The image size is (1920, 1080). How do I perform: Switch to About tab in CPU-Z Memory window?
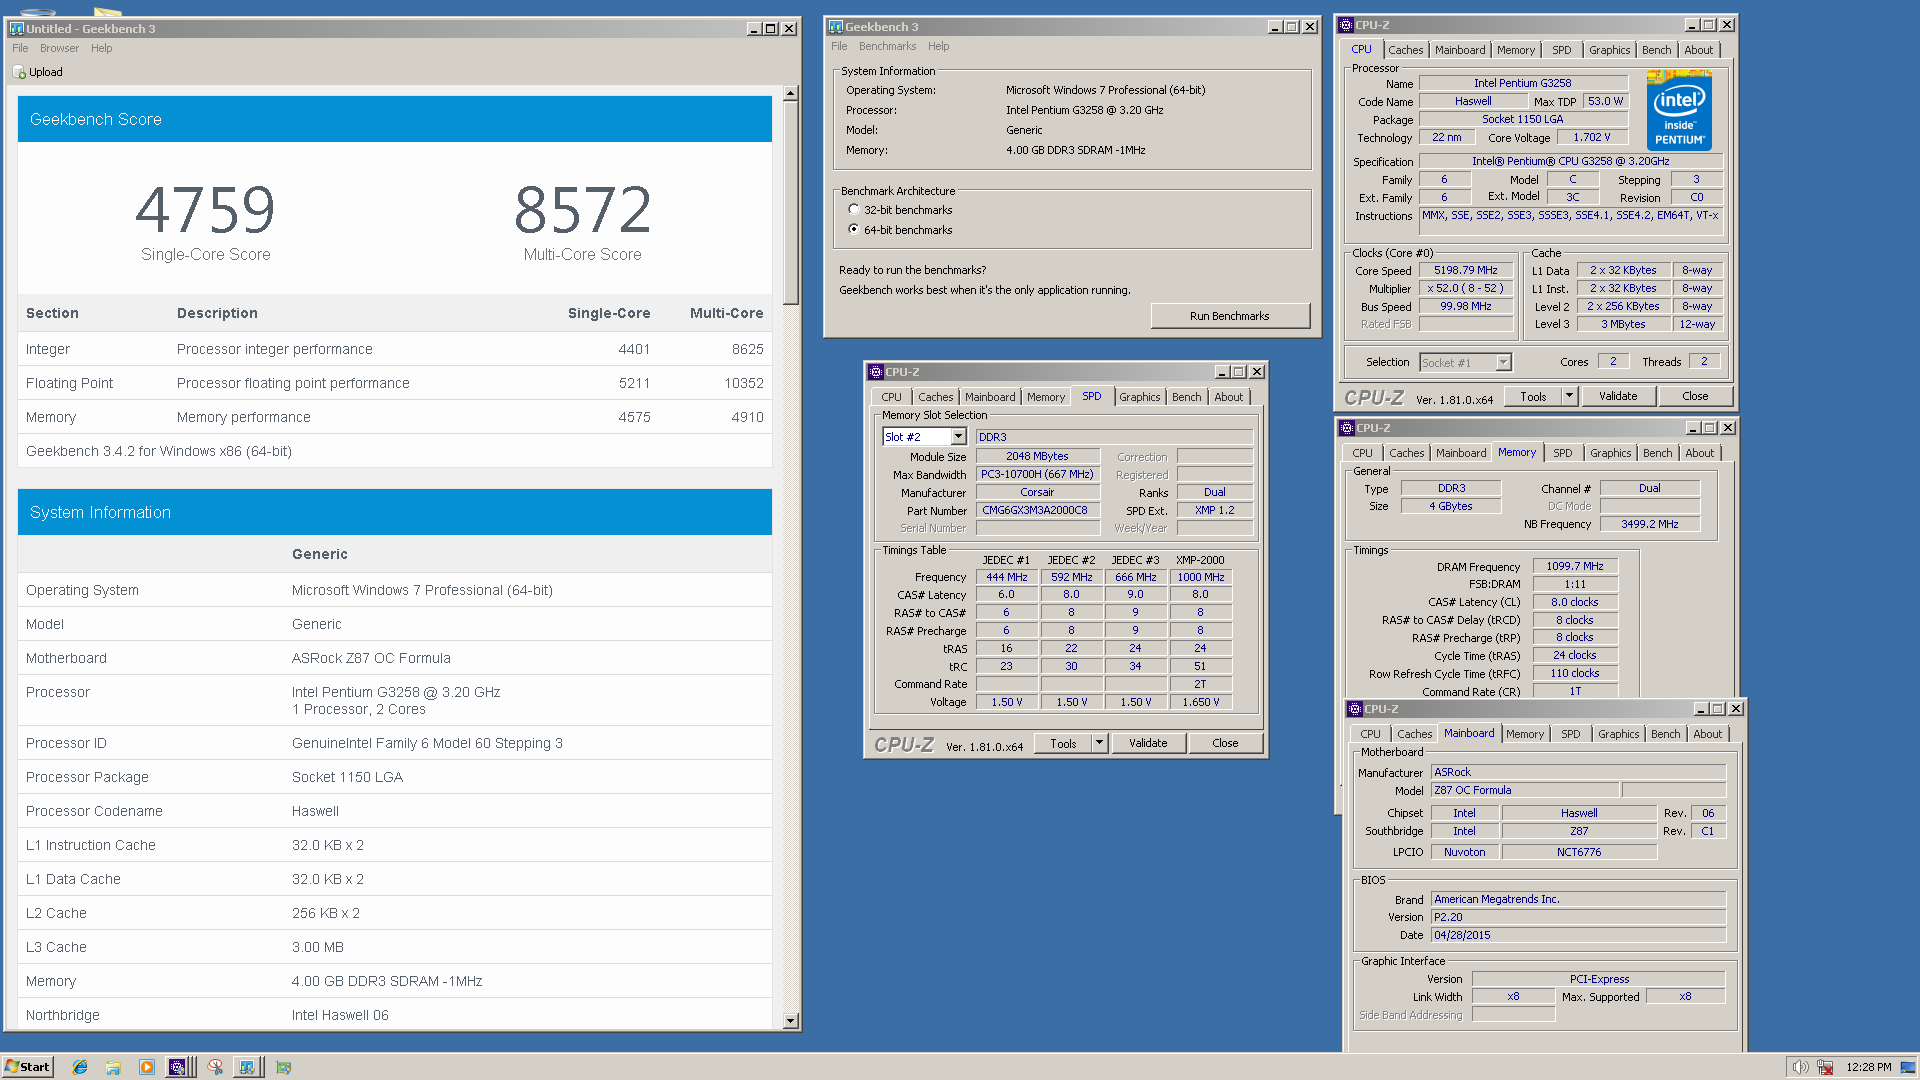point(1699,453)
